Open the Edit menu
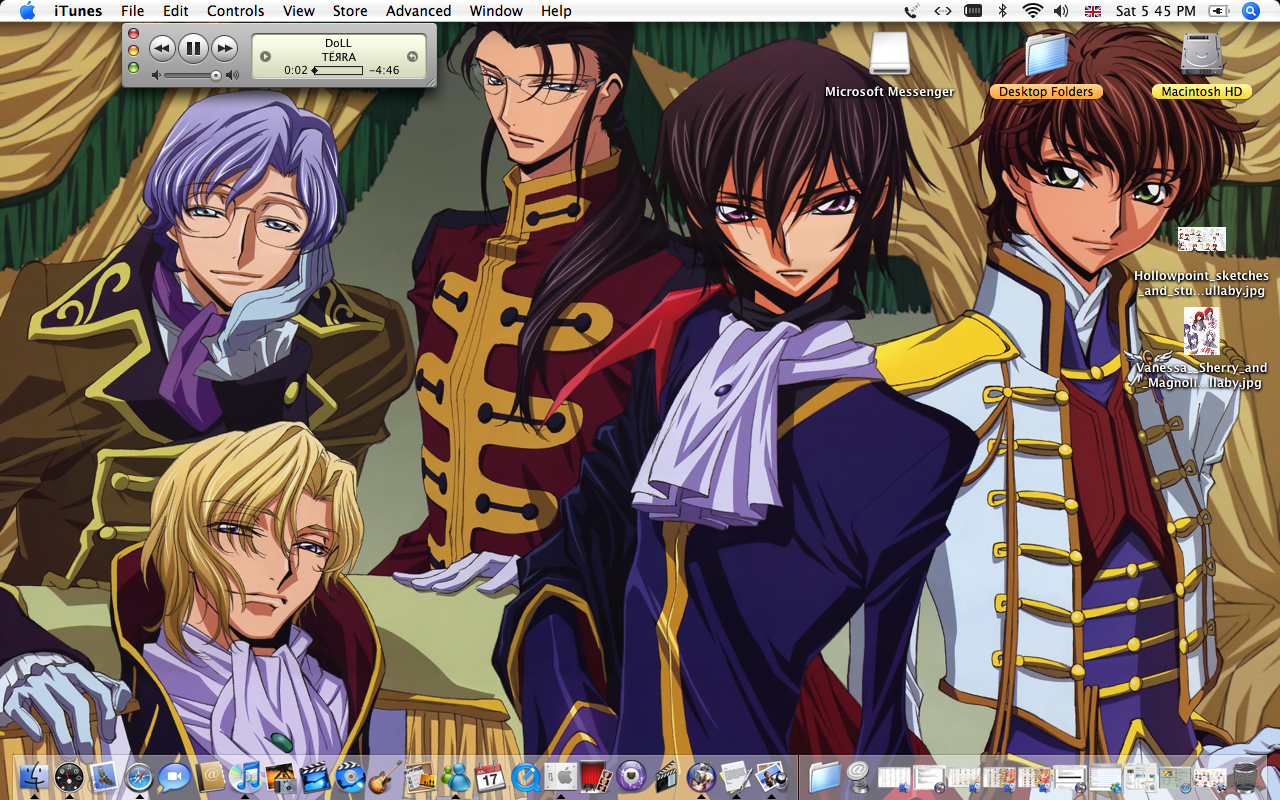Viewport: 1280px width, 800px height. click(x=176, y=11)
